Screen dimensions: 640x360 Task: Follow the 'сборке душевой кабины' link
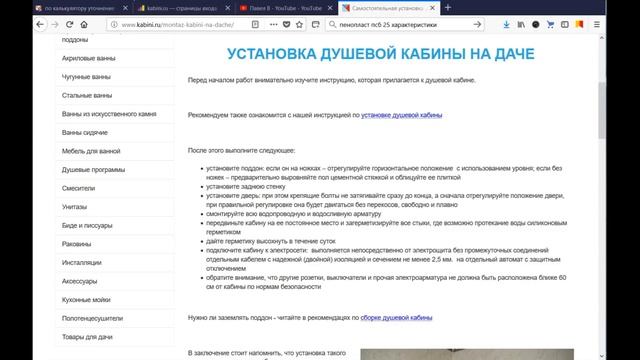pyautogui.click(x=396, y=318)
